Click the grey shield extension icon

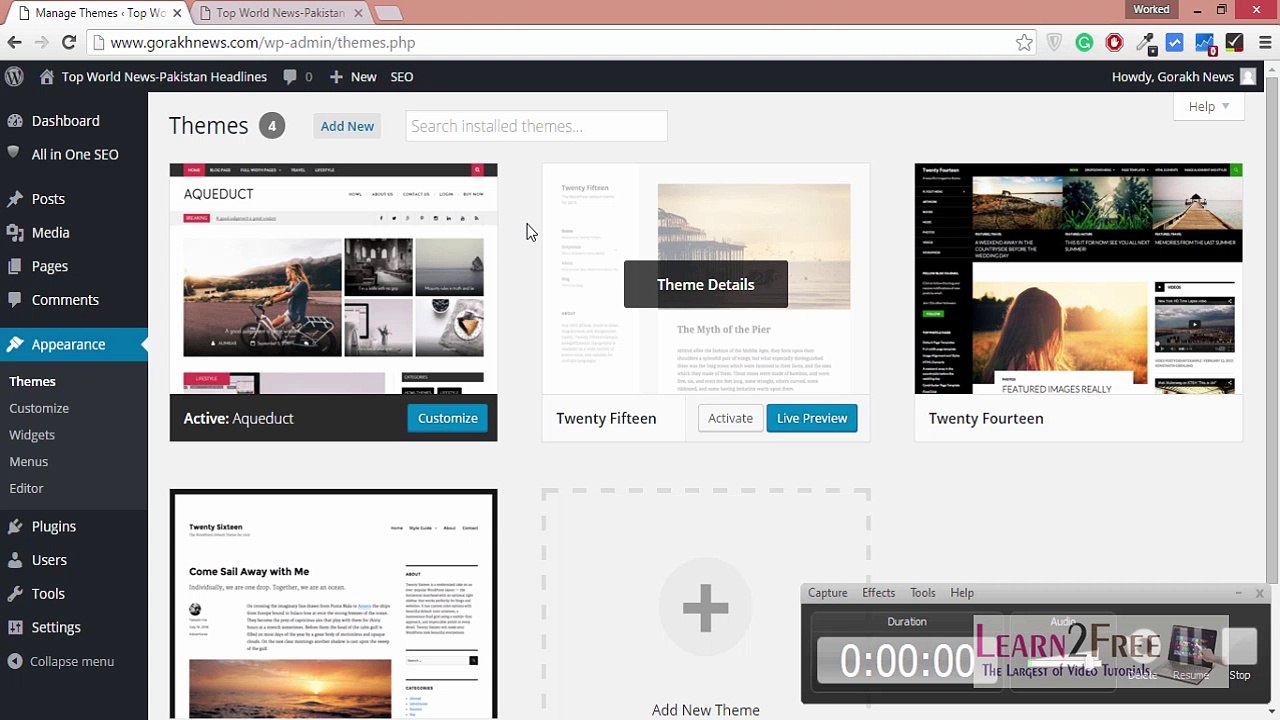[x=1054, y=42]
